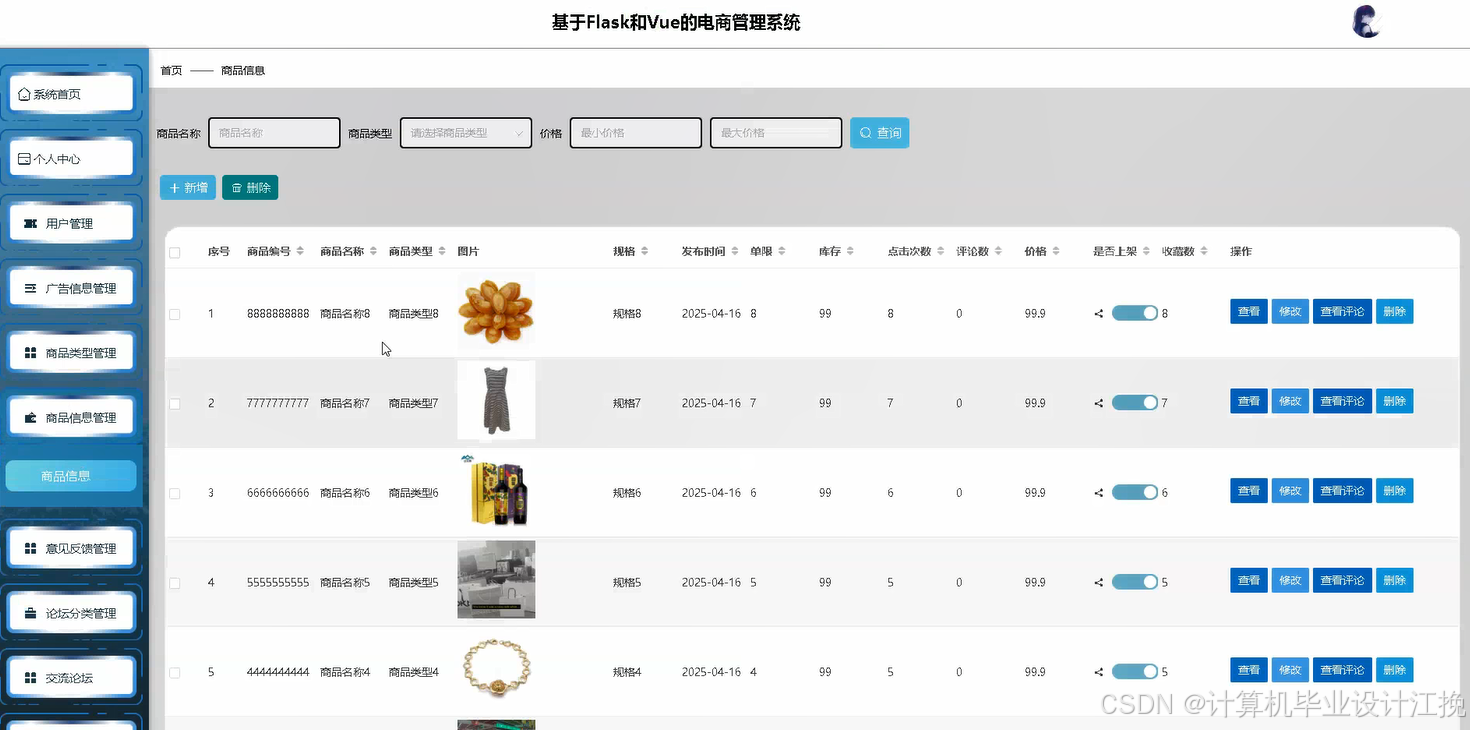Sort the list by 点击次数

[x=941, y=251]
